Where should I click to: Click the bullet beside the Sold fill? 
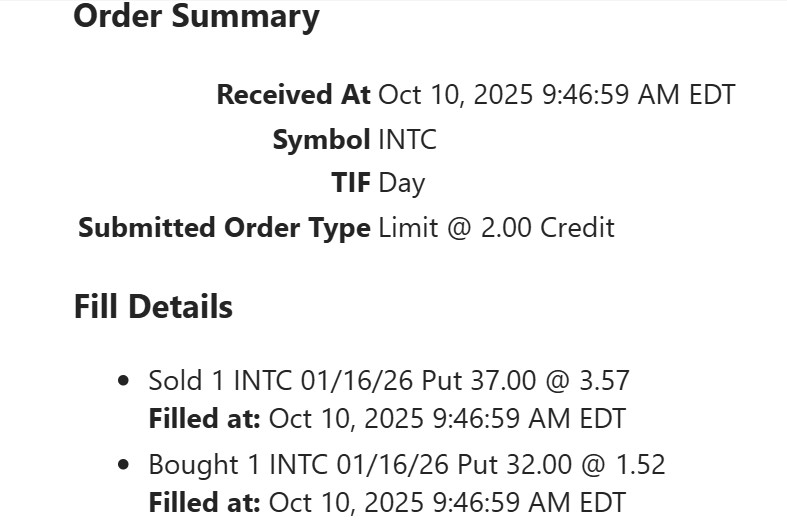click(124, 381)
